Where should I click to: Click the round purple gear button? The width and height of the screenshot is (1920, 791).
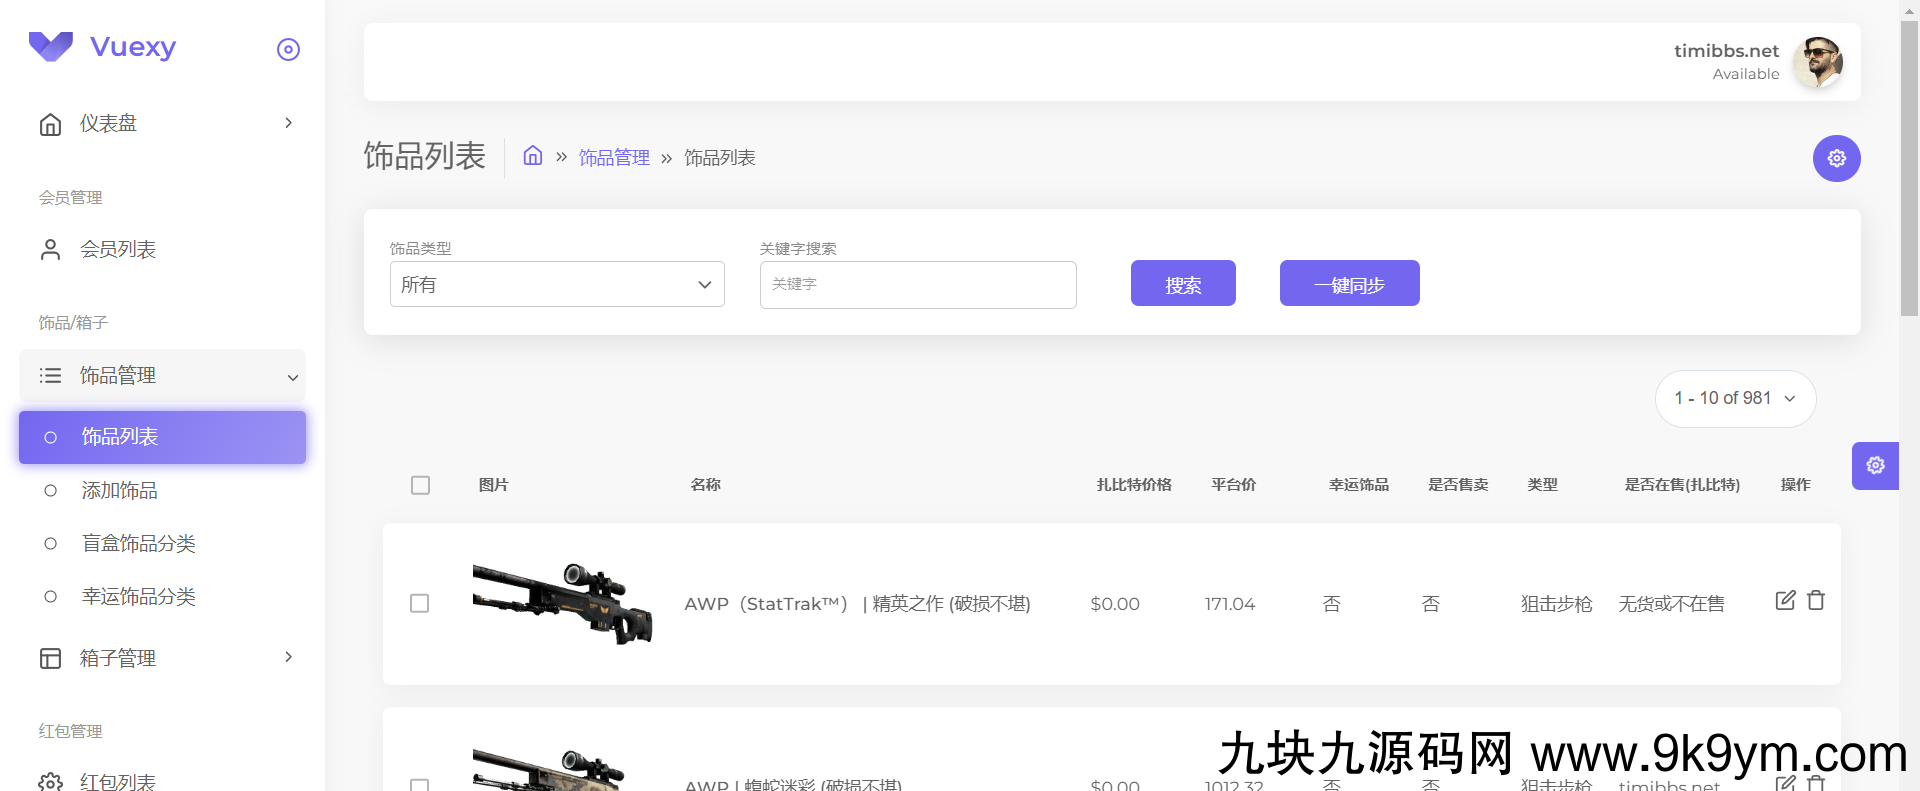click(1836, 158)
